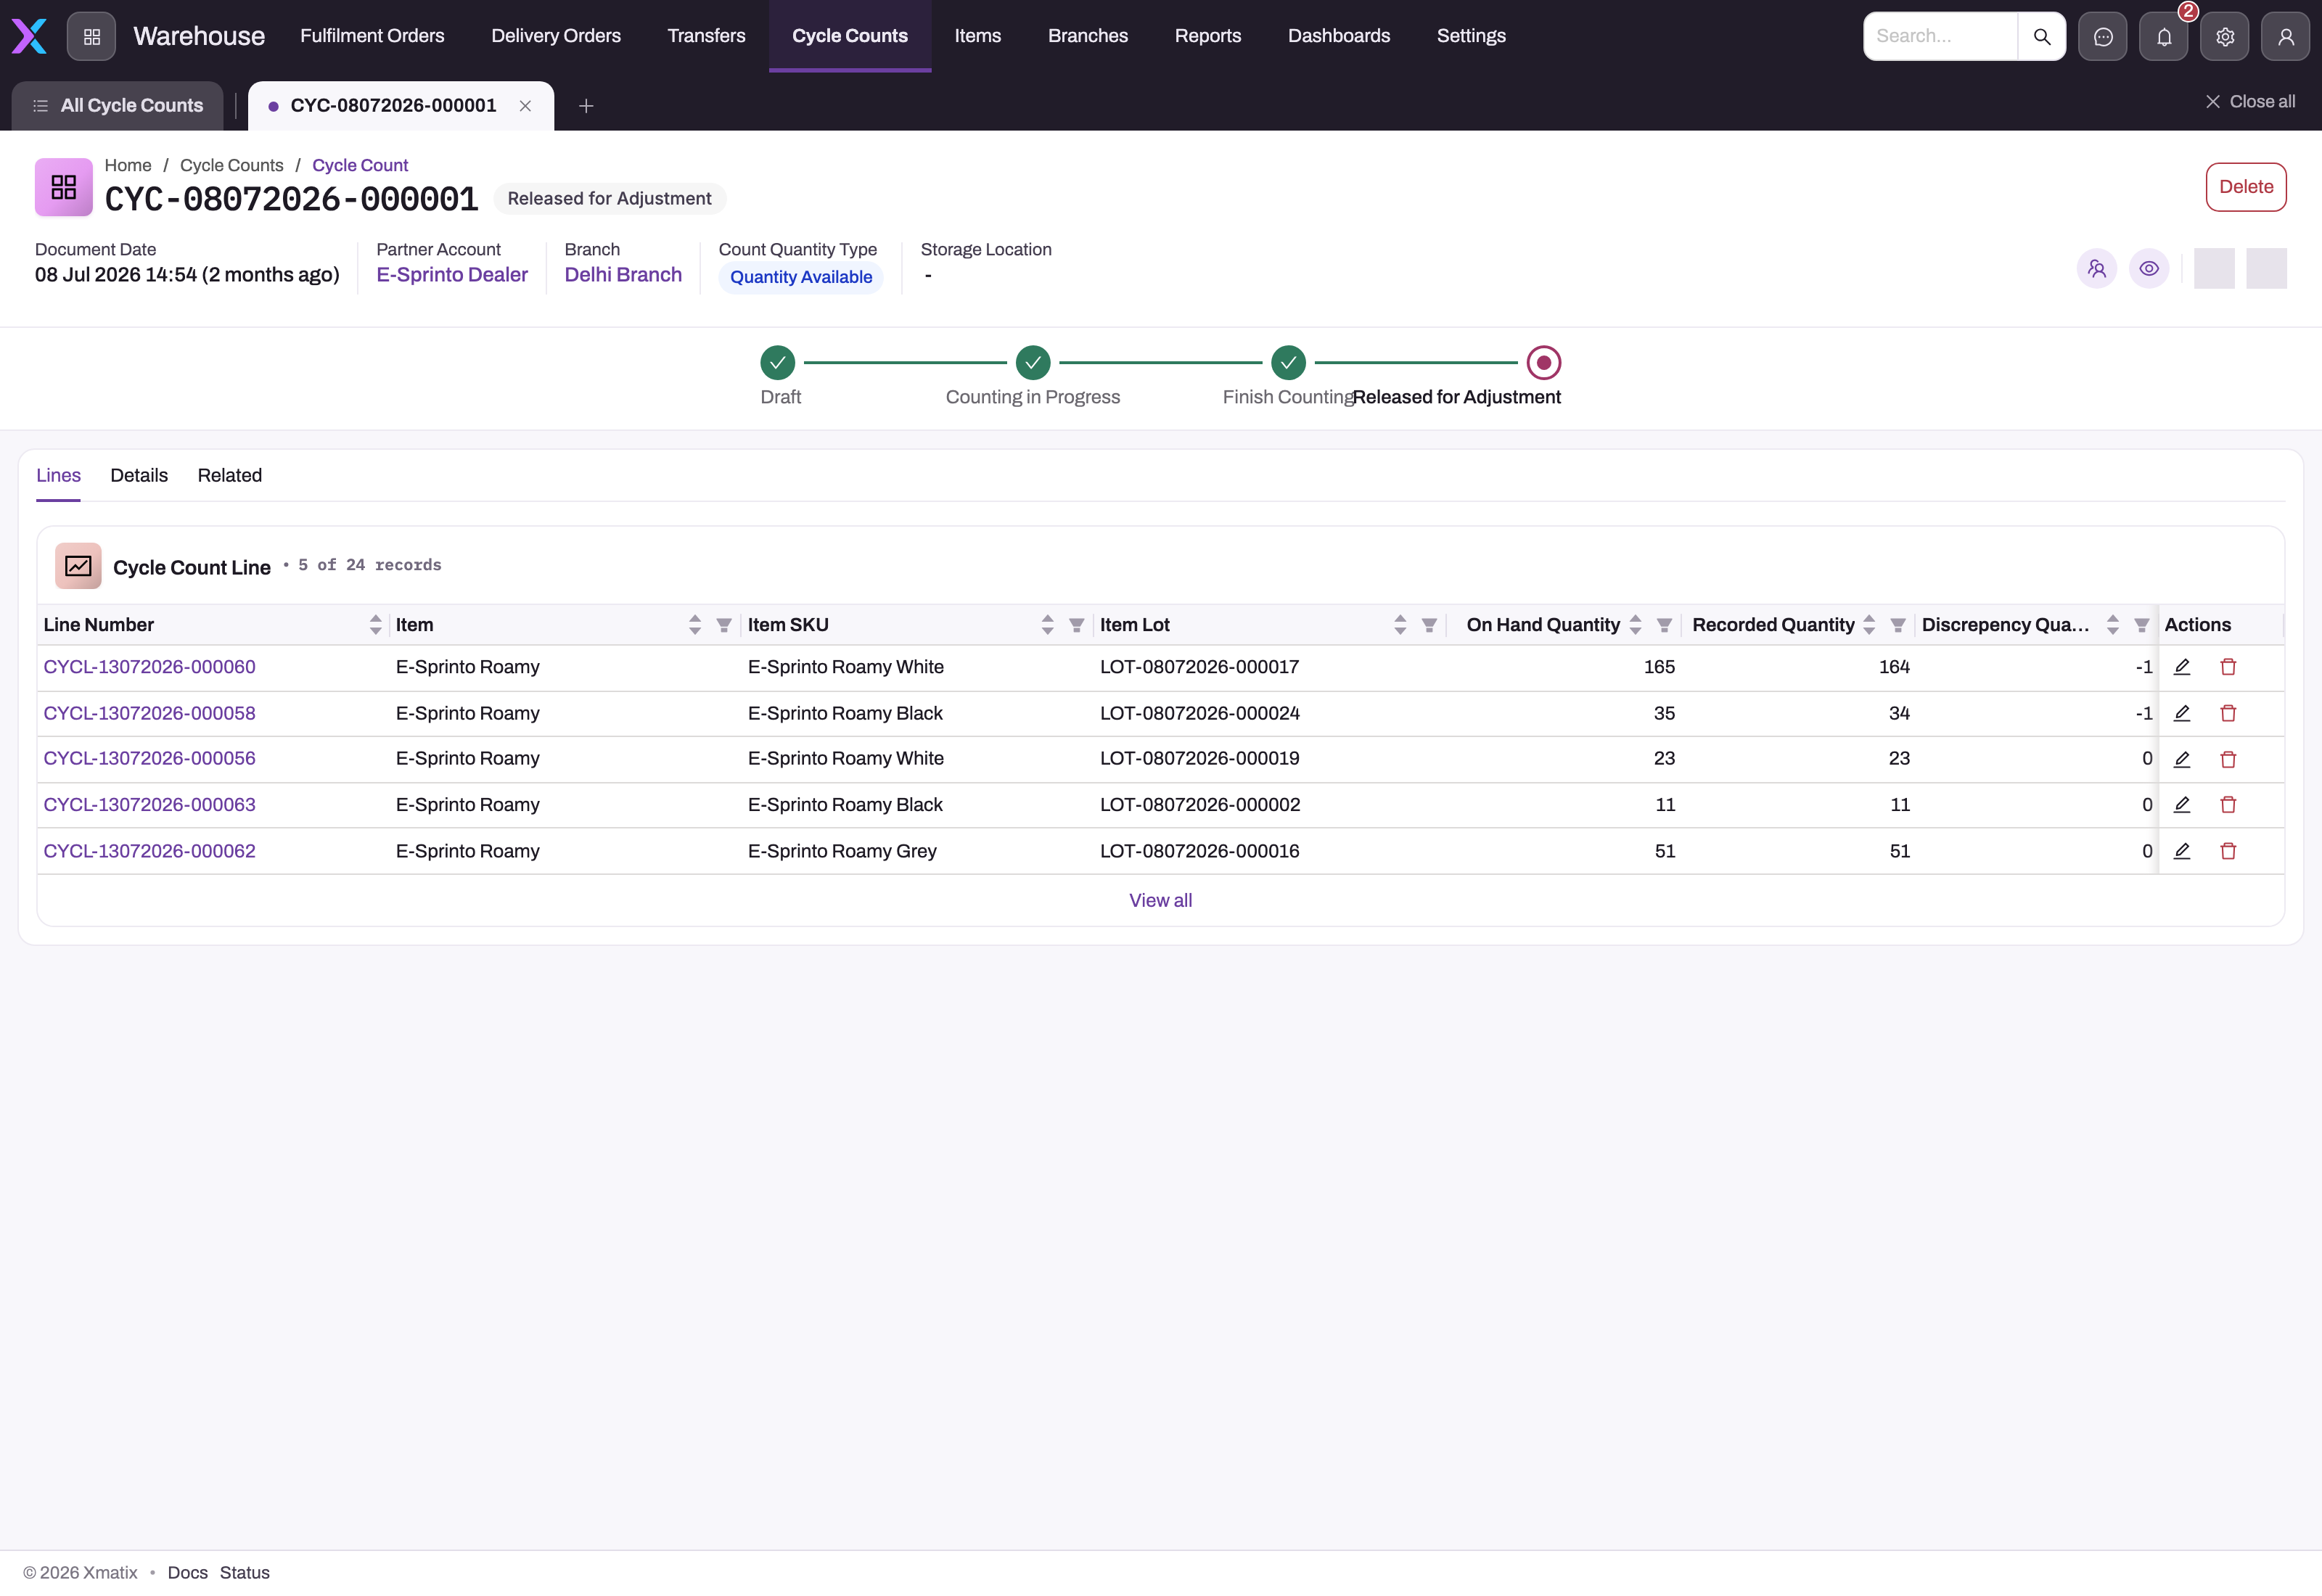Open Dashboards

pos(1338,36)
